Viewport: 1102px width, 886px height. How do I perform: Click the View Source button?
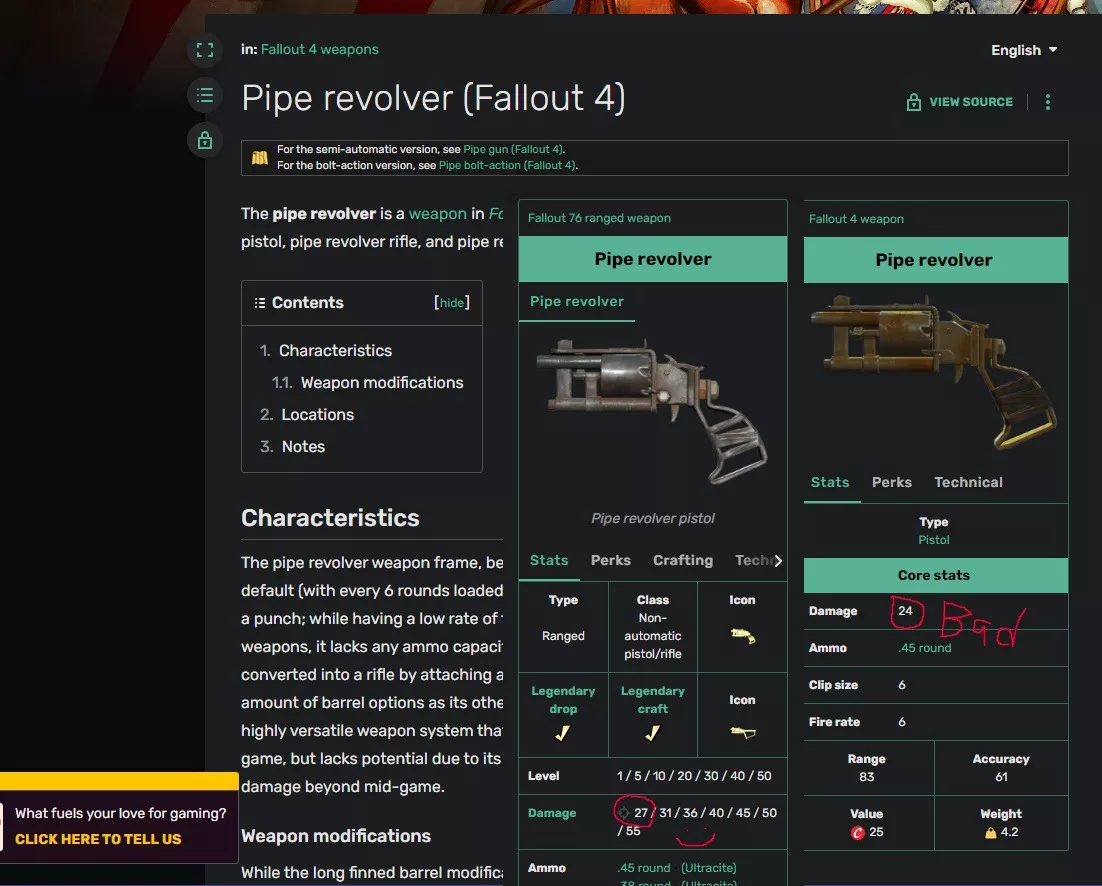[960, 102]
